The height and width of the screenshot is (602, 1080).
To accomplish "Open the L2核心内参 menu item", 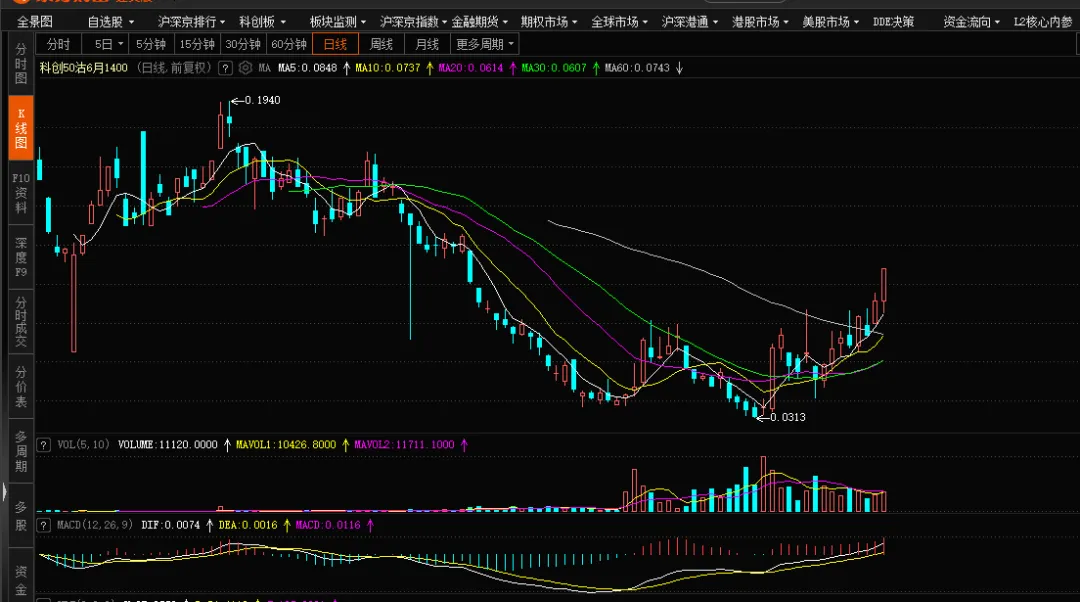I will (x=1043, y=22).
